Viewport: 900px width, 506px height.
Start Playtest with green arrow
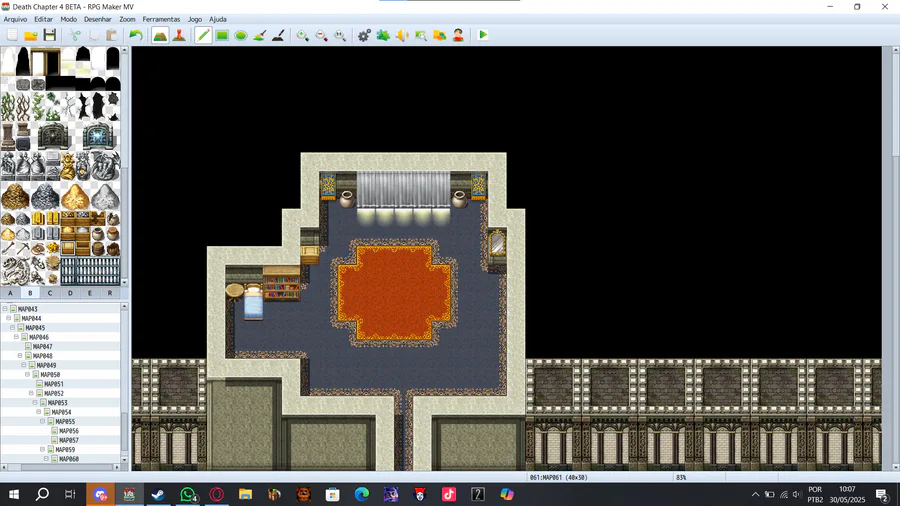click(483, 35)
